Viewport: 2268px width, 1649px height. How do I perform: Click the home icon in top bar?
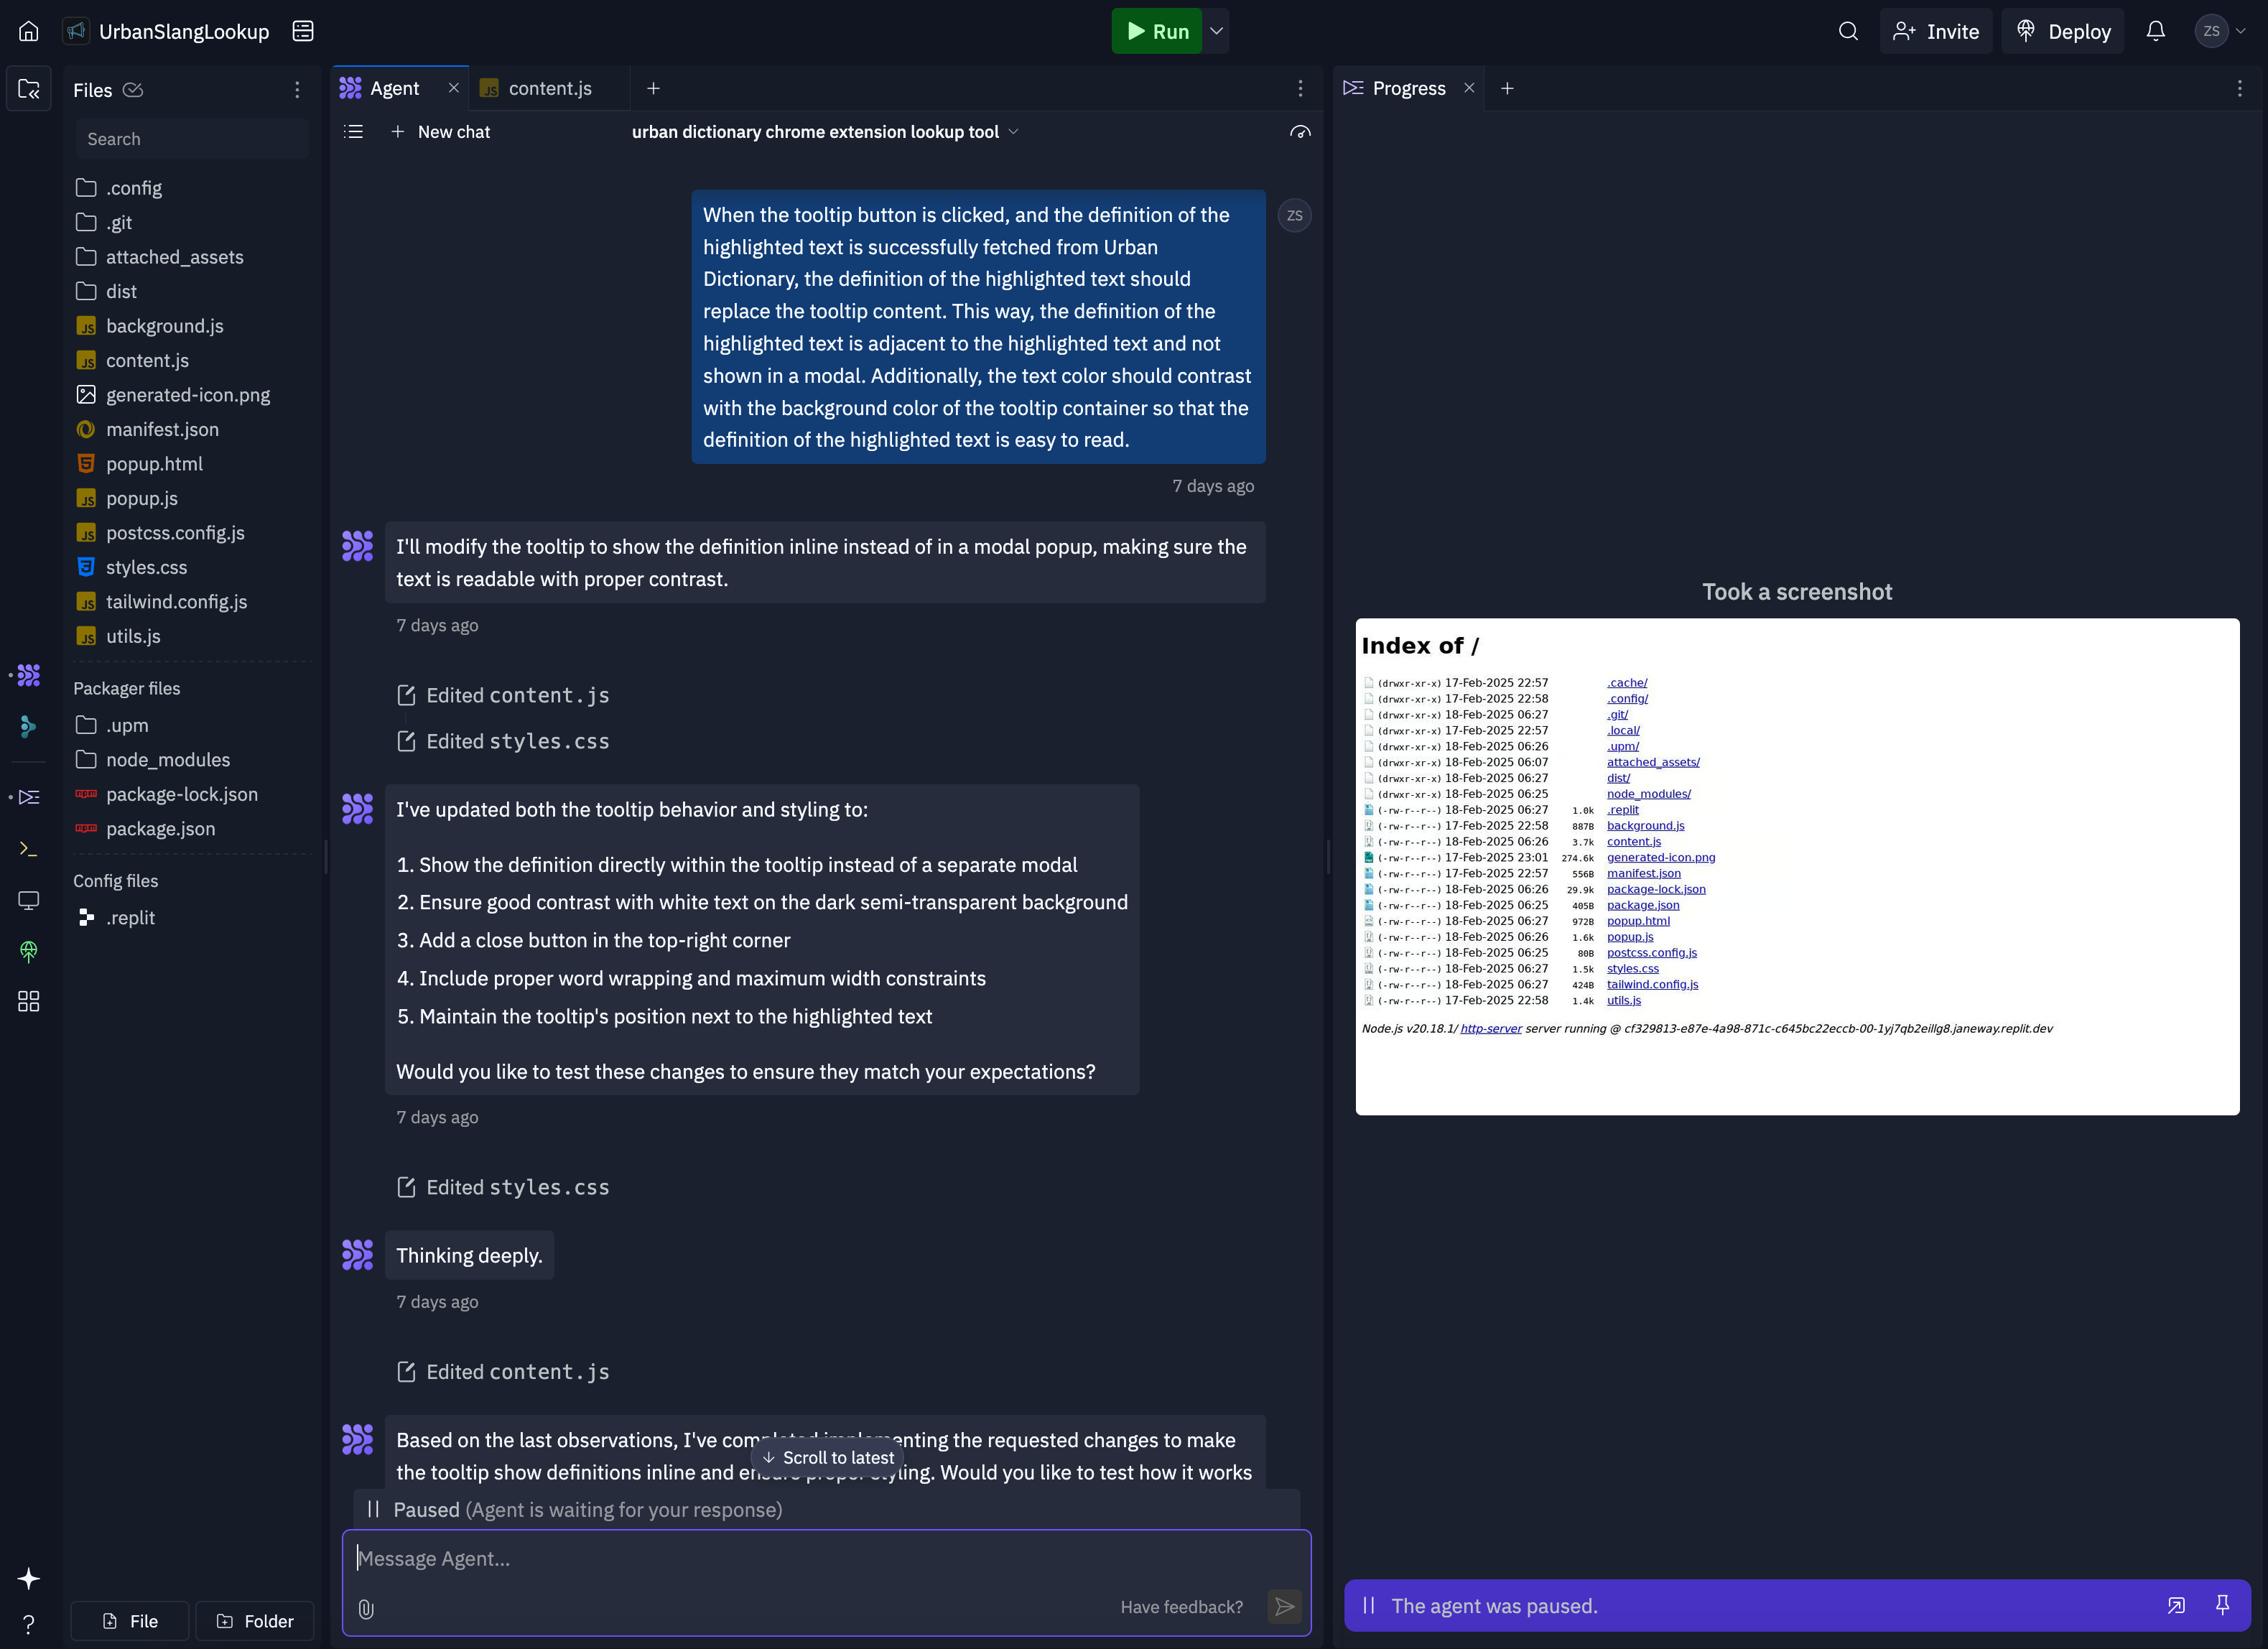[x=29, y=31]
